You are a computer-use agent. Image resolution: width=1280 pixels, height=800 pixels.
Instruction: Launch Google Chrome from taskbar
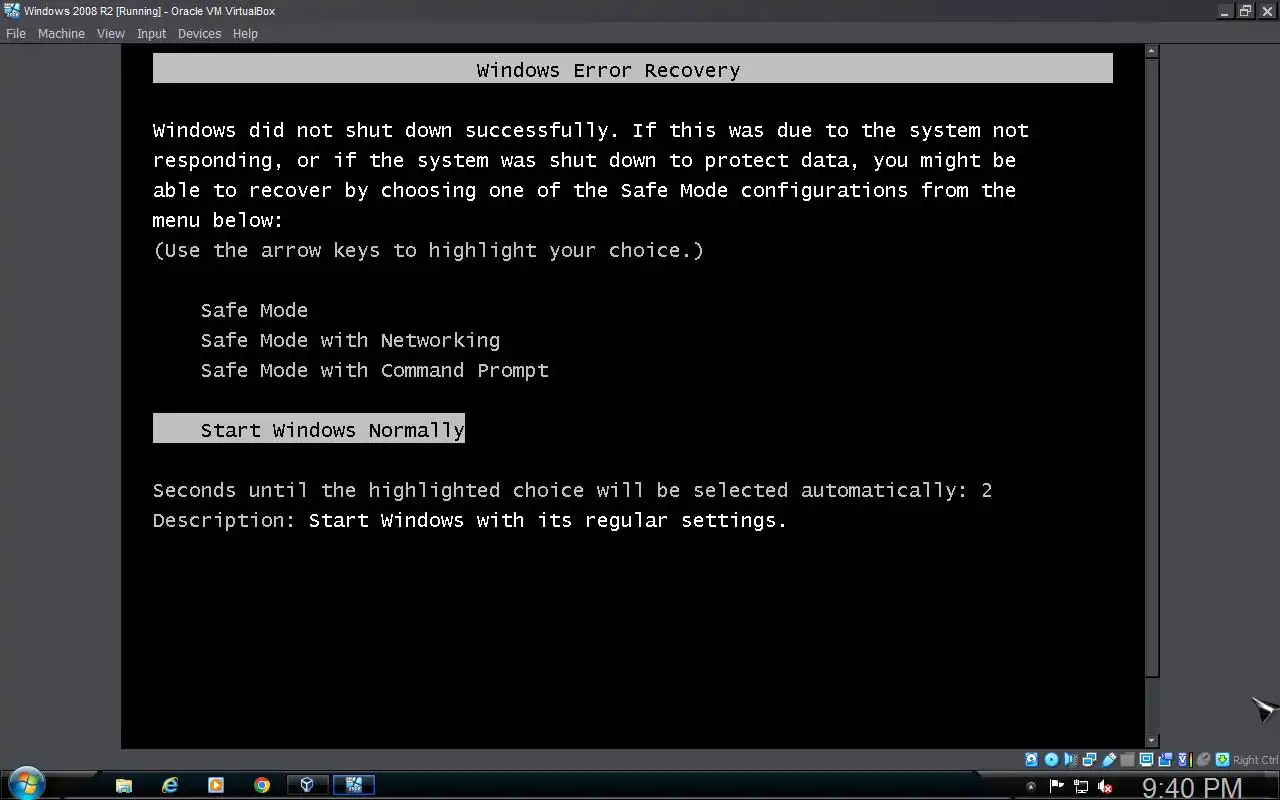pos(262,785)
